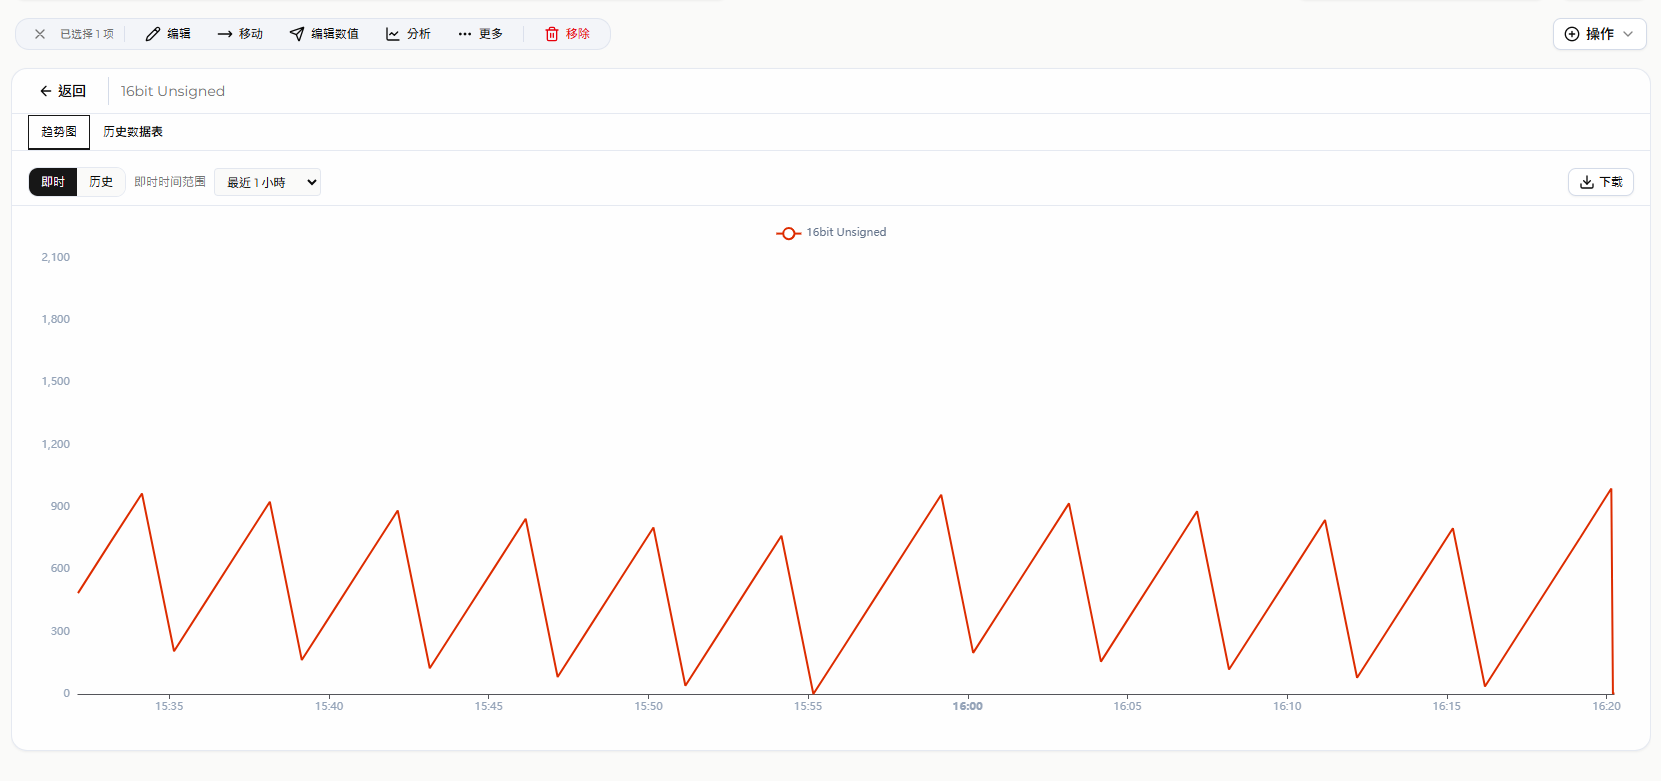
Task: Select the 历史数据表 tab
Action: tap(133, 132)
